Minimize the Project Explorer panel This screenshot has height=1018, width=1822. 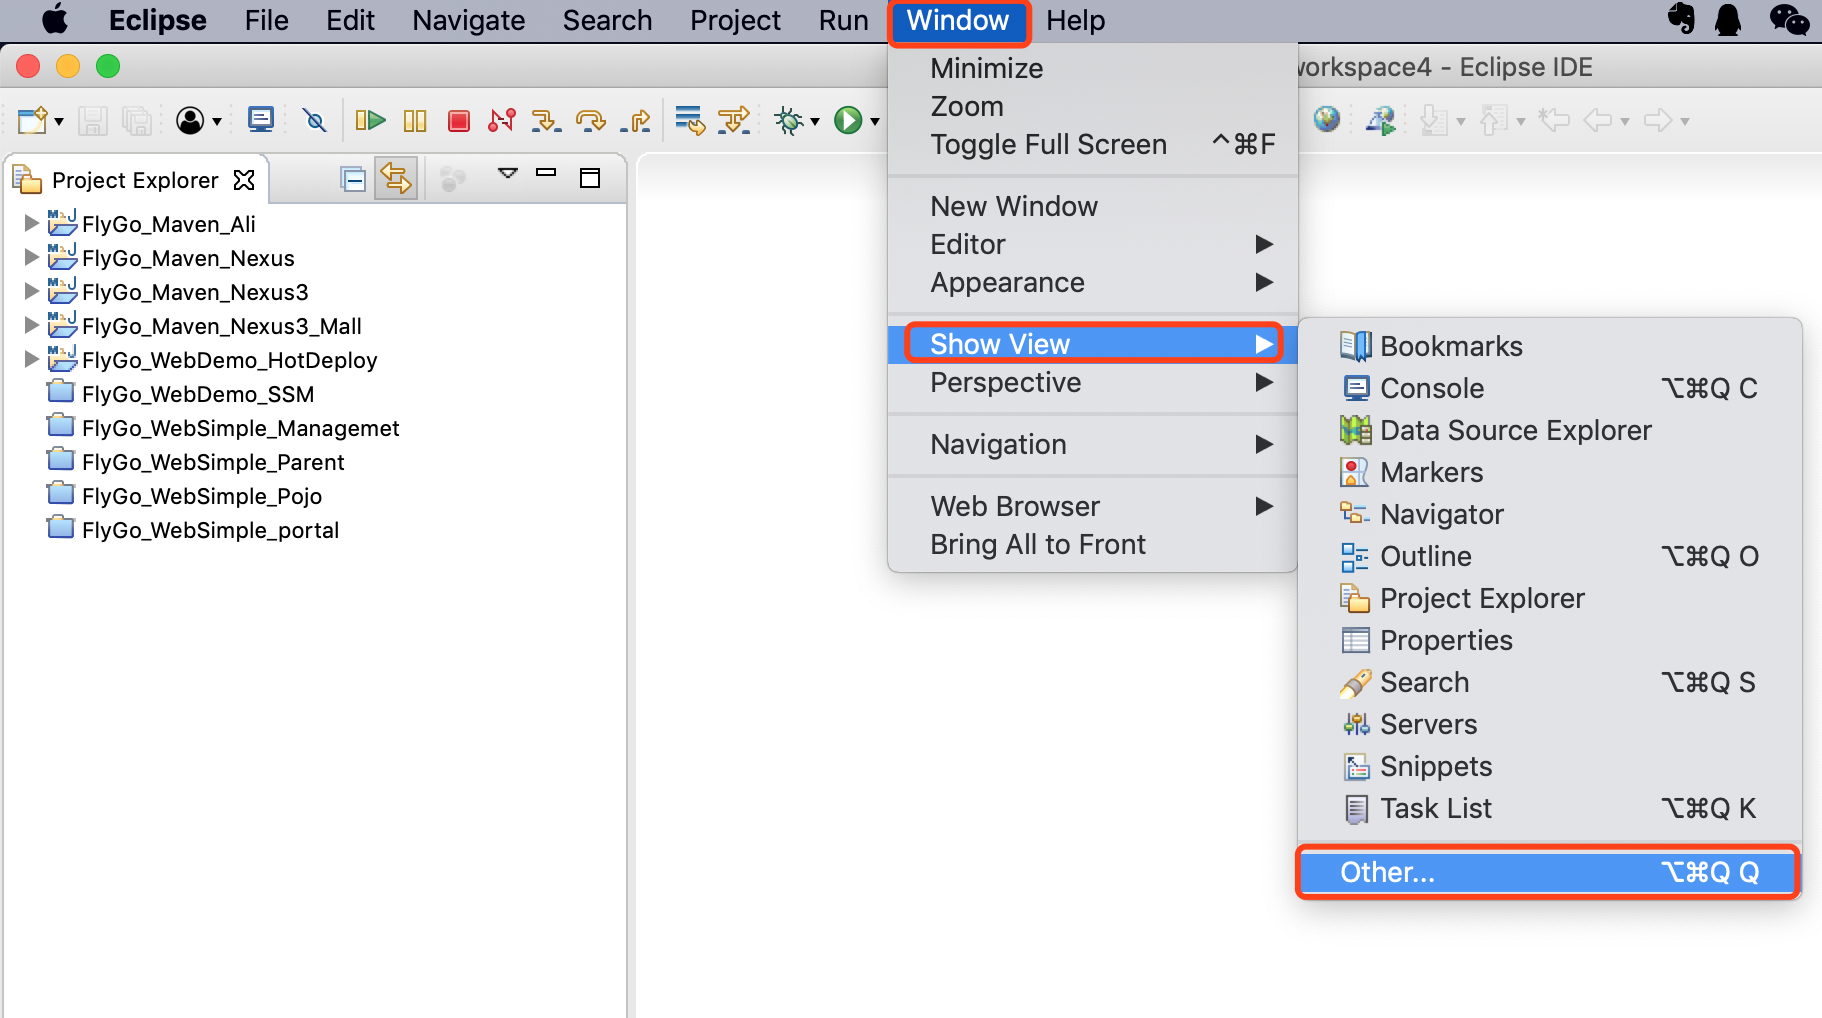pyautogui.click(x=546, y=173)
